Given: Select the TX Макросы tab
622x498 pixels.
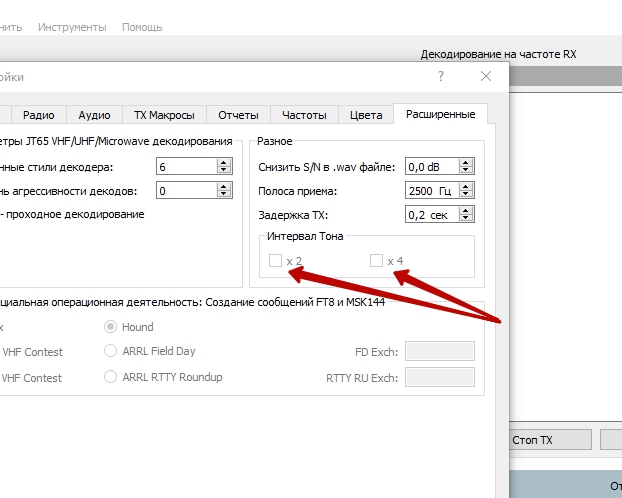Looking at the screenshot, I should [x=164, y=115].
